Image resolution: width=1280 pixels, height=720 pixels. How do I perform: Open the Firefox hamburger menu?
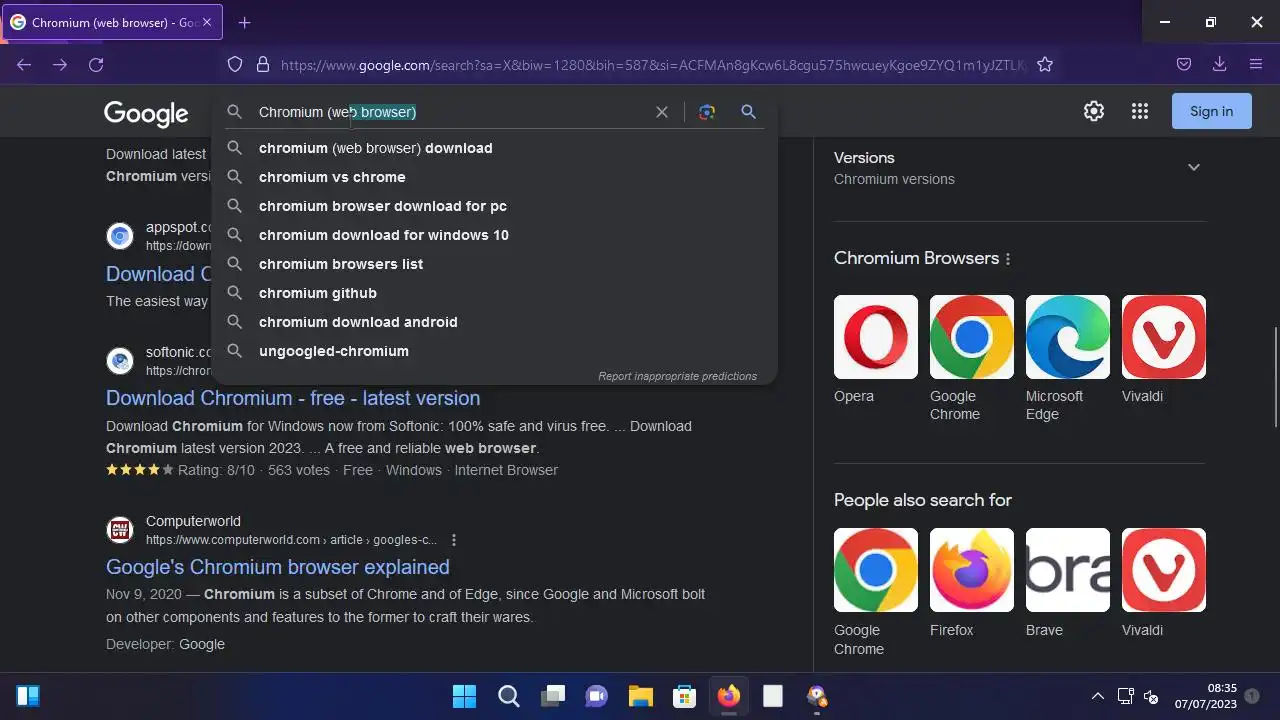[x=1256, y=64]
